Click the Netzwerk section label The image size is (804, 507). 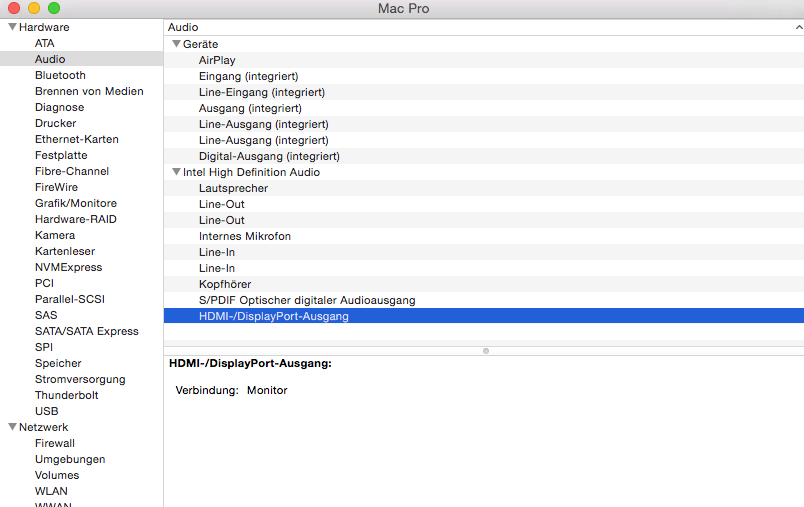(x=44, y=427)
